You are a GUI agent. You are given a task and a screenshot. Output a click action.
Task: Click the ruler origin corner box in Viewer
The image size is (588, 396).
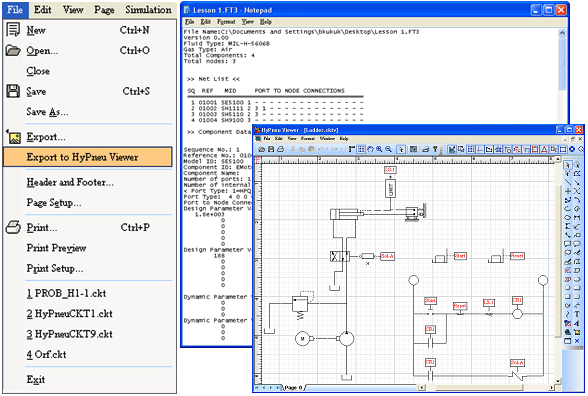point(258,160)
